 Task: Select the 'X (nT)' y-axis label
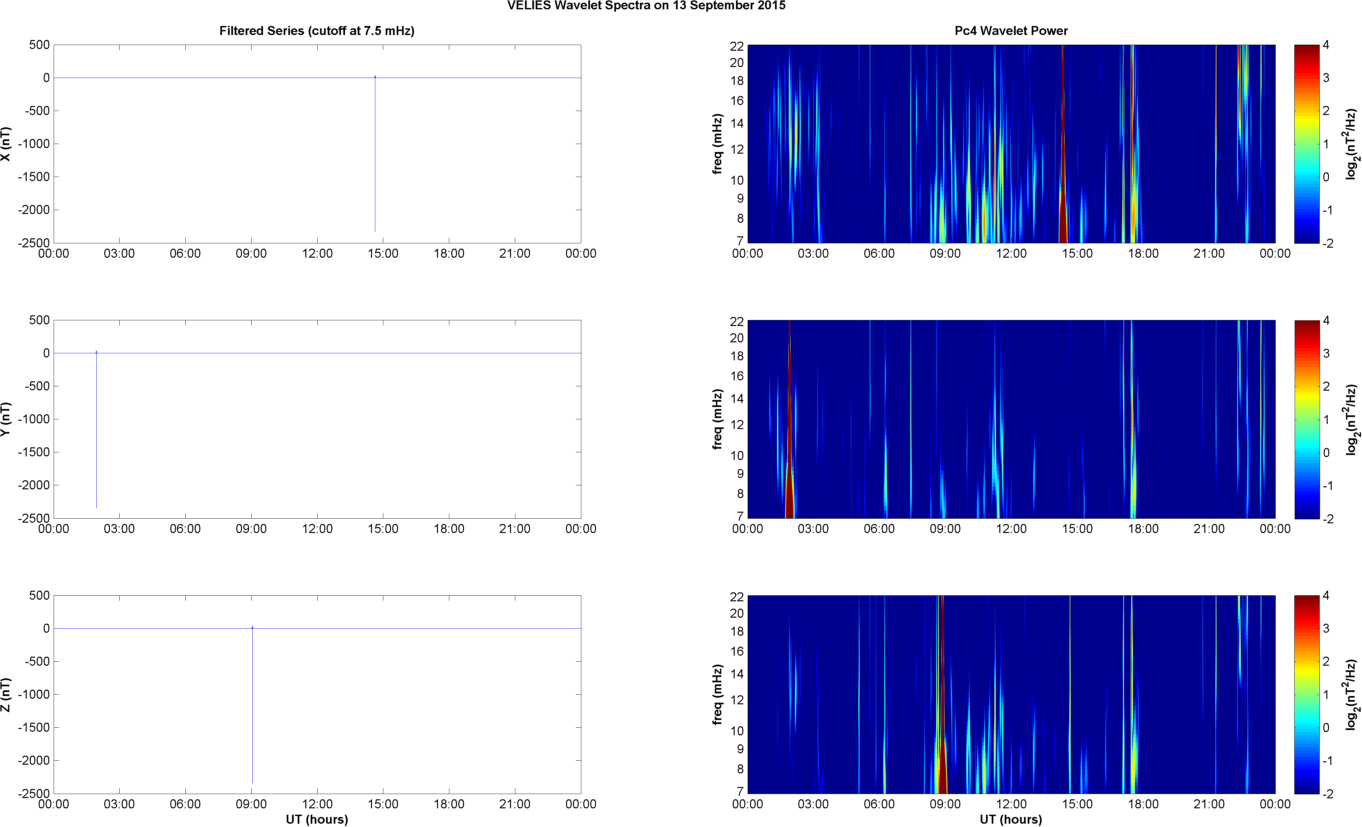[x=8, y=144]
